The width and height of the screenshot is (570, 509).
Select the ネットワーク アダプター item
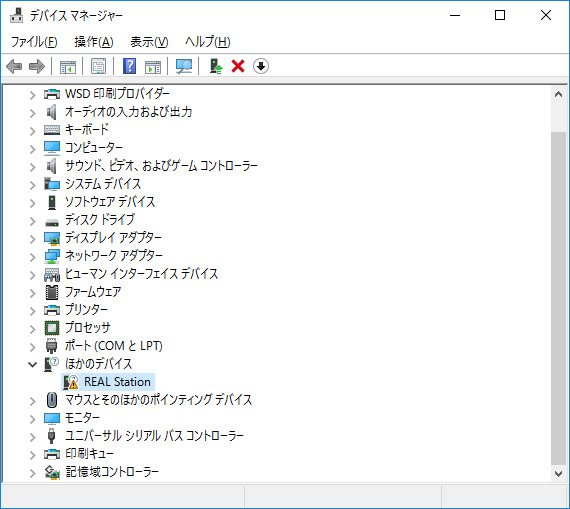(x=113, y=256)
